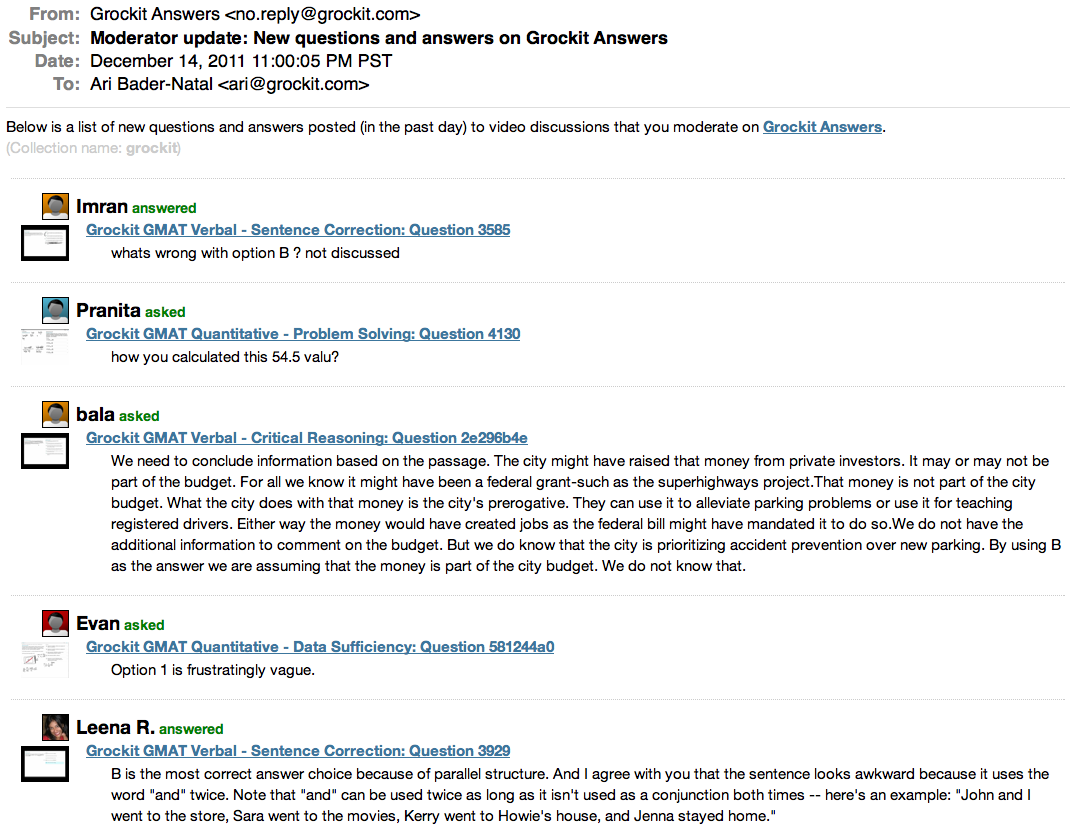The width and height of the screenshot is (1073, 840).
Task: Click Imran's orange avatar icon
Action: coord(55,206)
